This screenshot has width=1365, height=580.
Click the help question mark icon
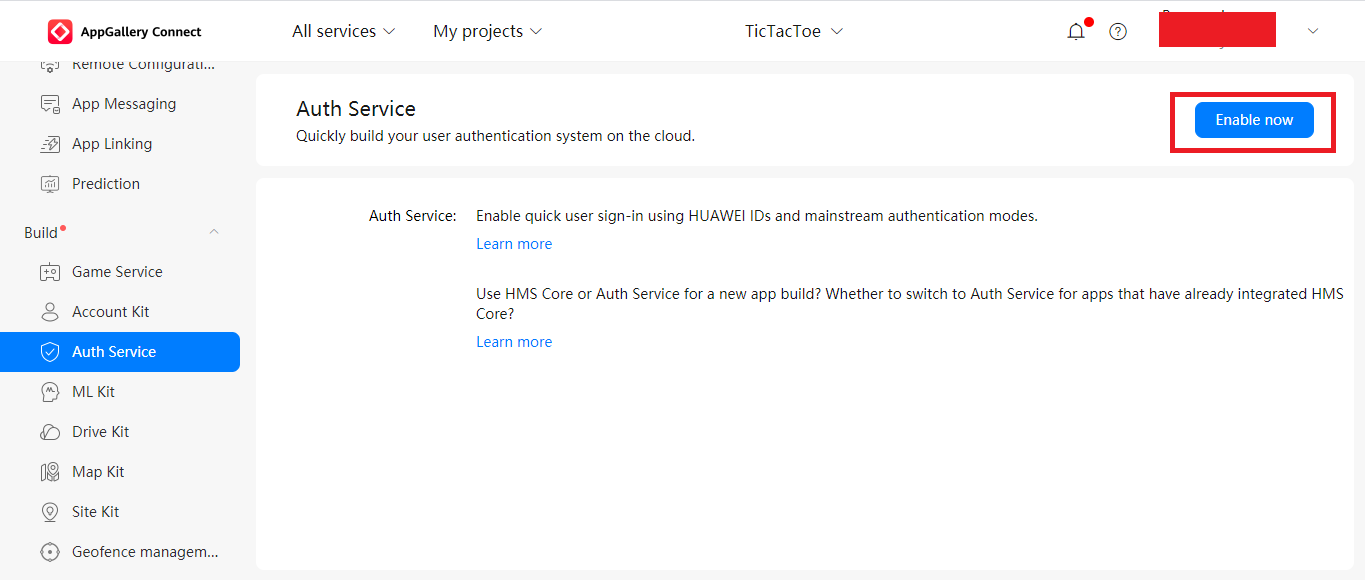pyautogui.click(x=1118, y=32)
